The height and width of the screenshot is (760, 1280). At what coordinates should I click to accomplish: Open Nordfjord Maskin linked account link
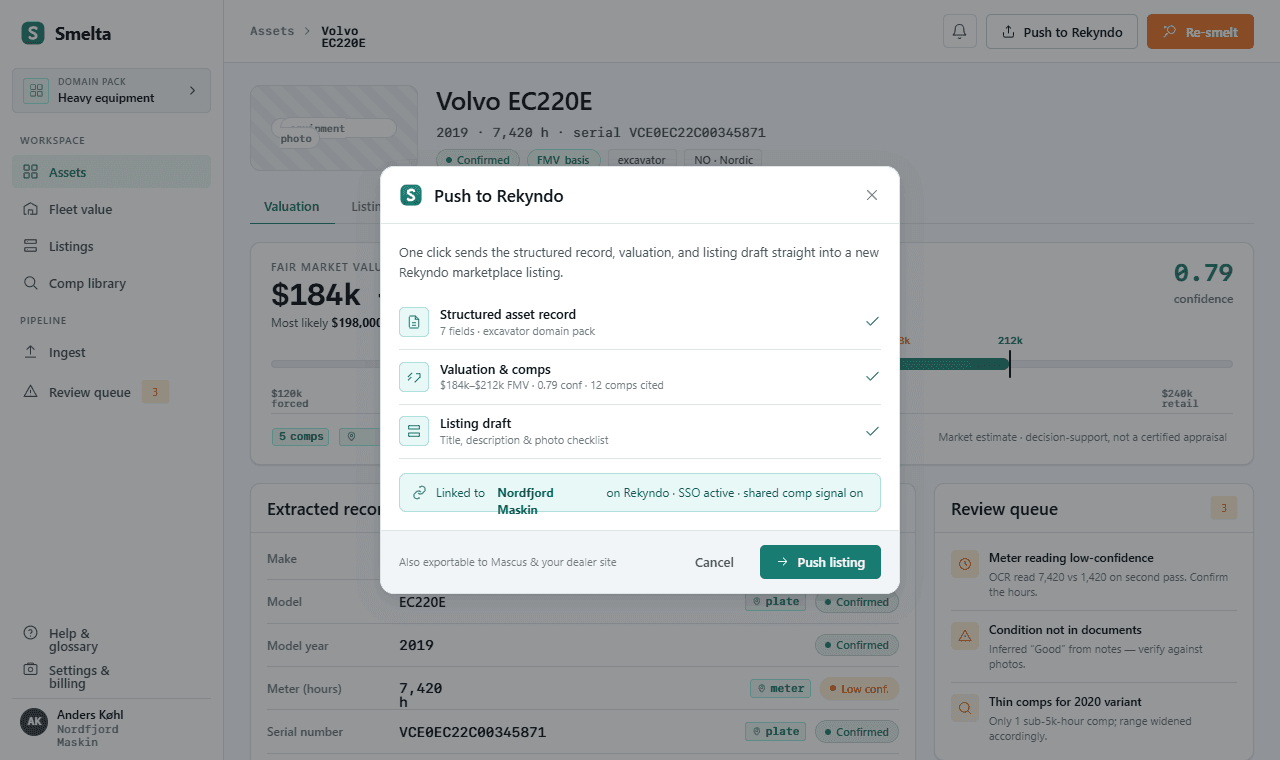[x=525, y=501]
